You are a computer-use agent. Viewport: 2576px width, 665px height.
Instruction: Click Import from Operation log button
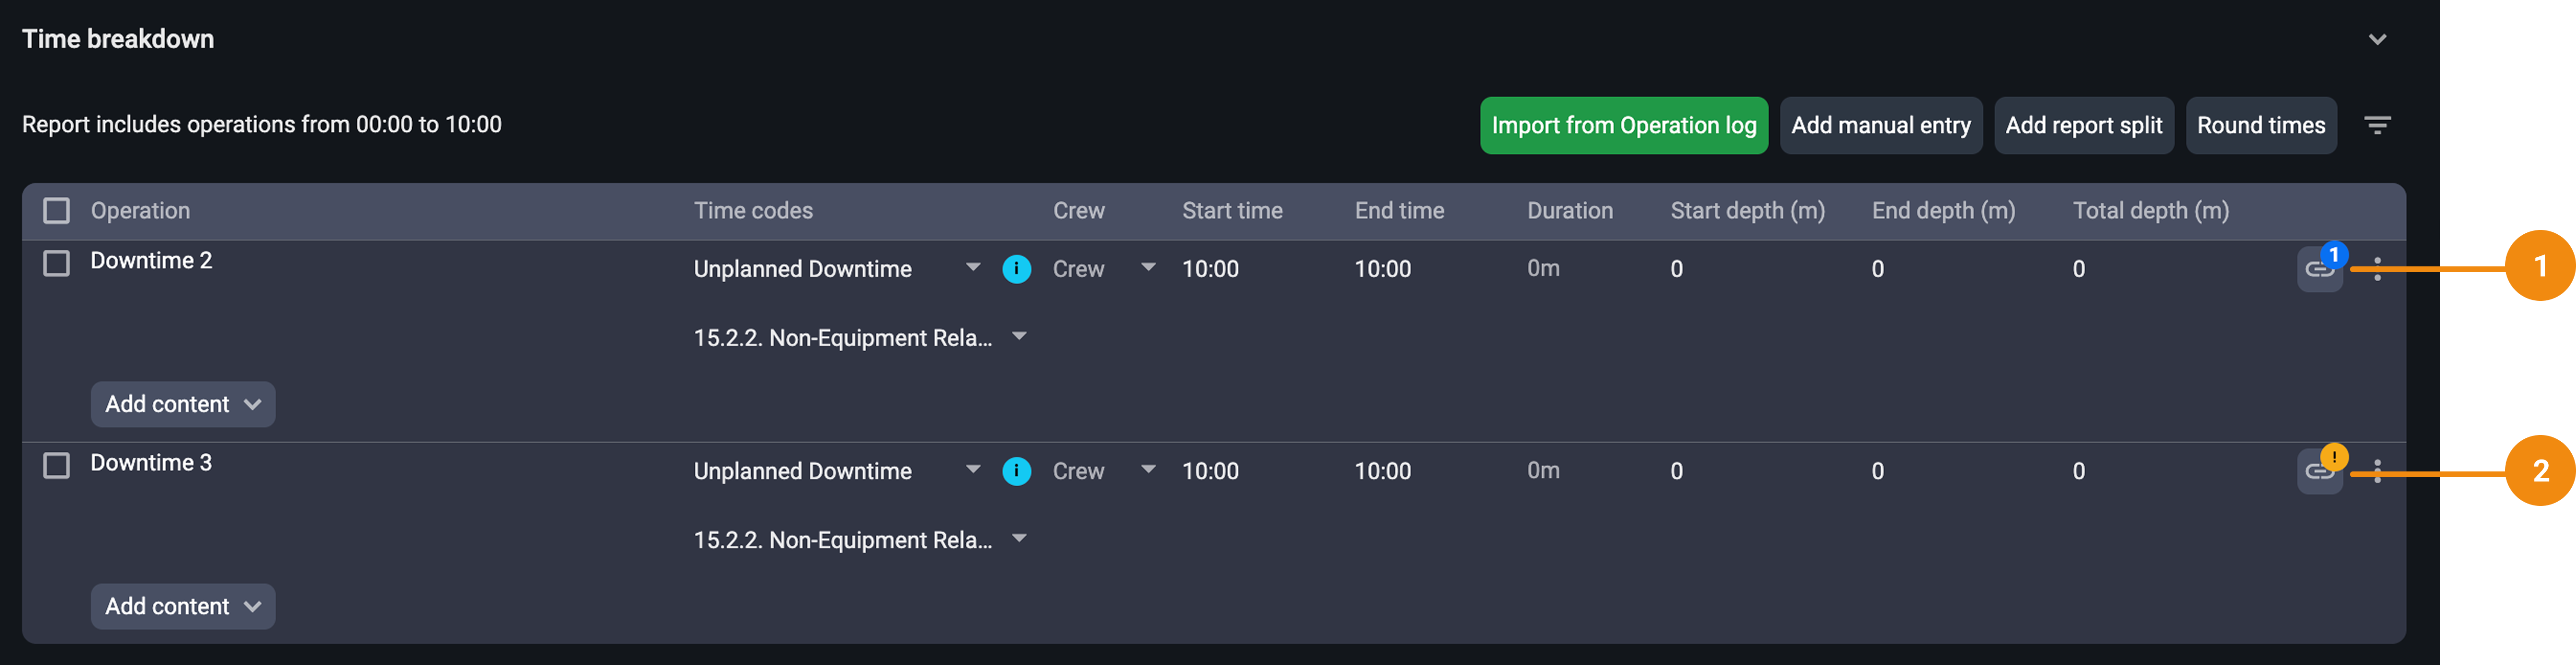[x=1623, y=125]
